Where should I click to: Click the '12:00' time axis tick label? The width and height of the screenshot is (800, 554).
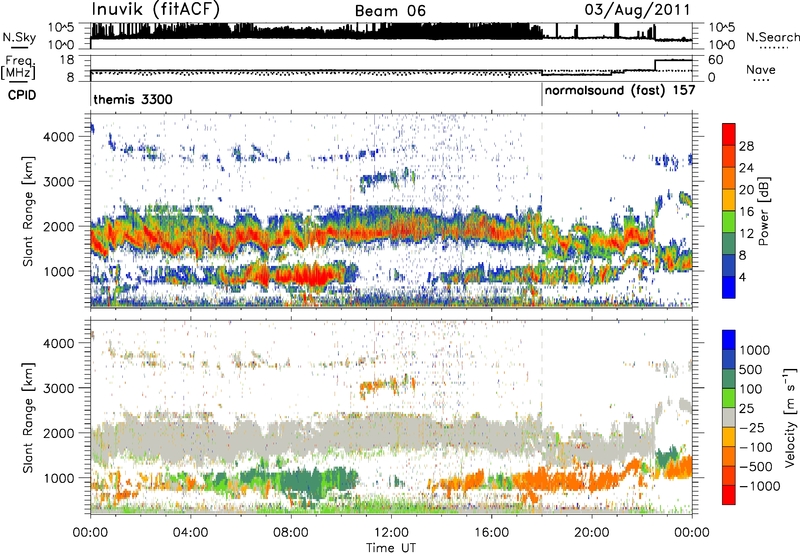(391, 533)
